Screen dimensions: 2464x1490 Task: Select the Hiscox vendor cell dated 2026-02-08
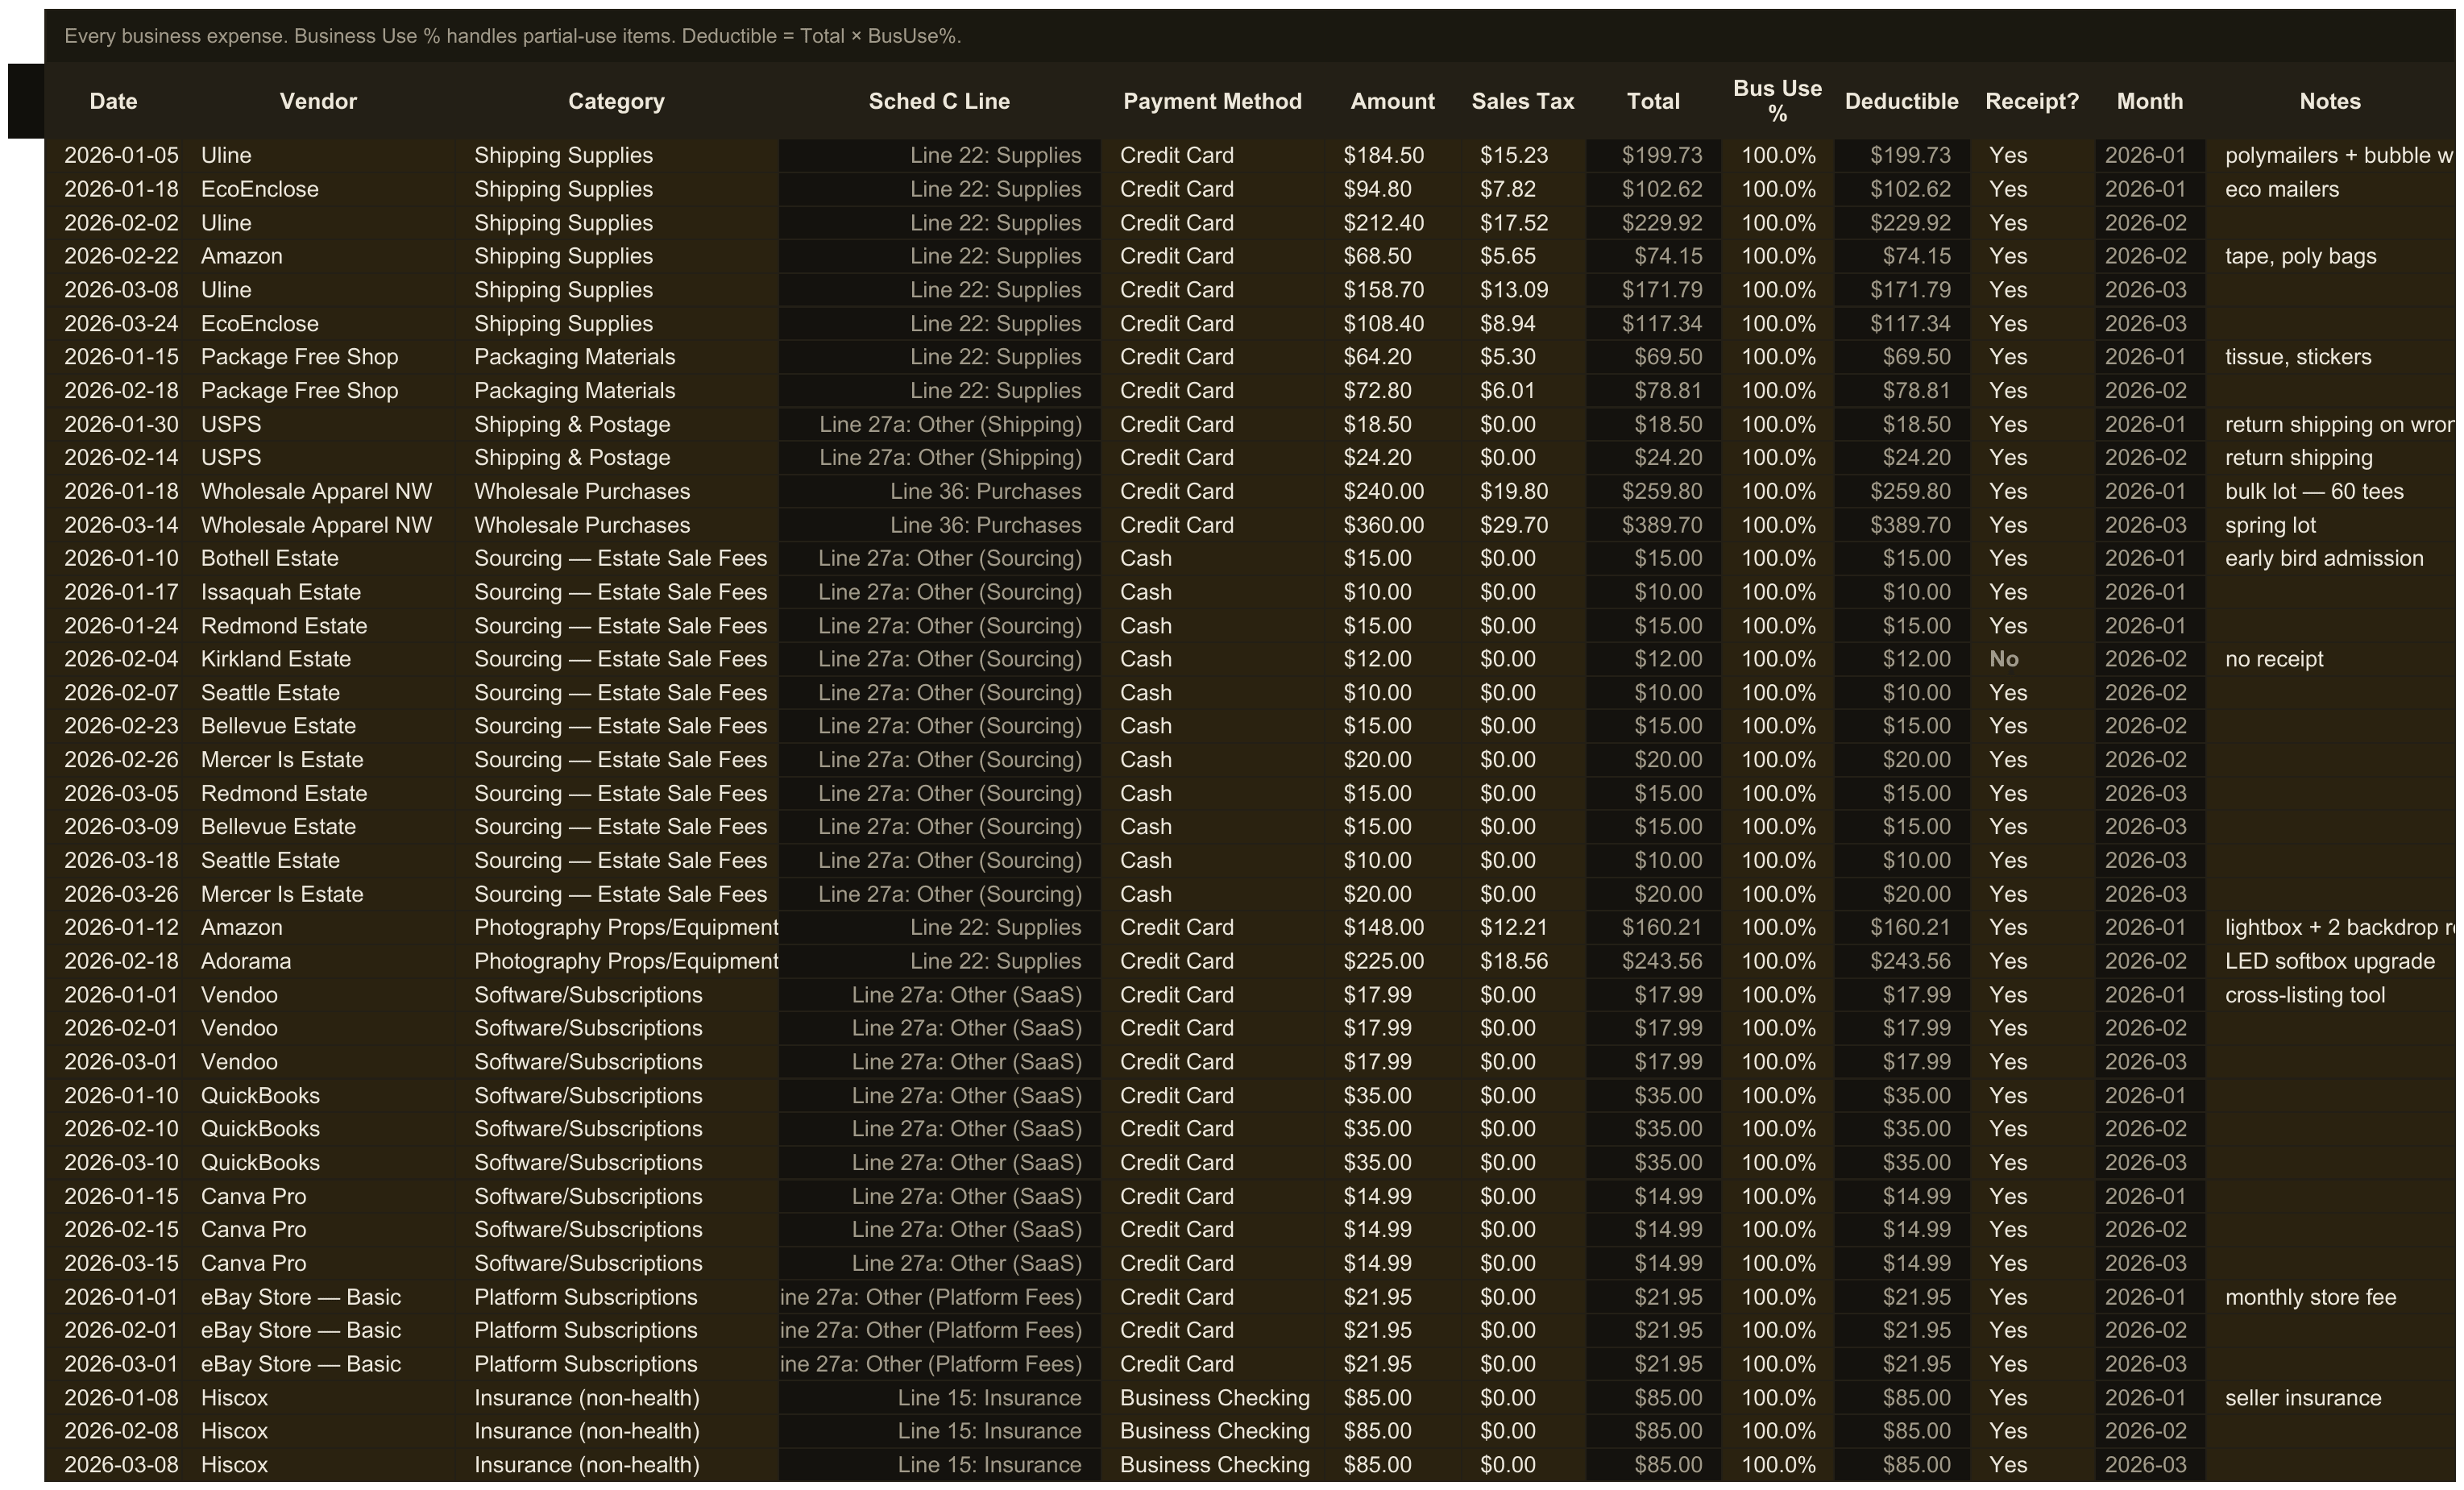pyautogui.click(x=318, y=1431)
